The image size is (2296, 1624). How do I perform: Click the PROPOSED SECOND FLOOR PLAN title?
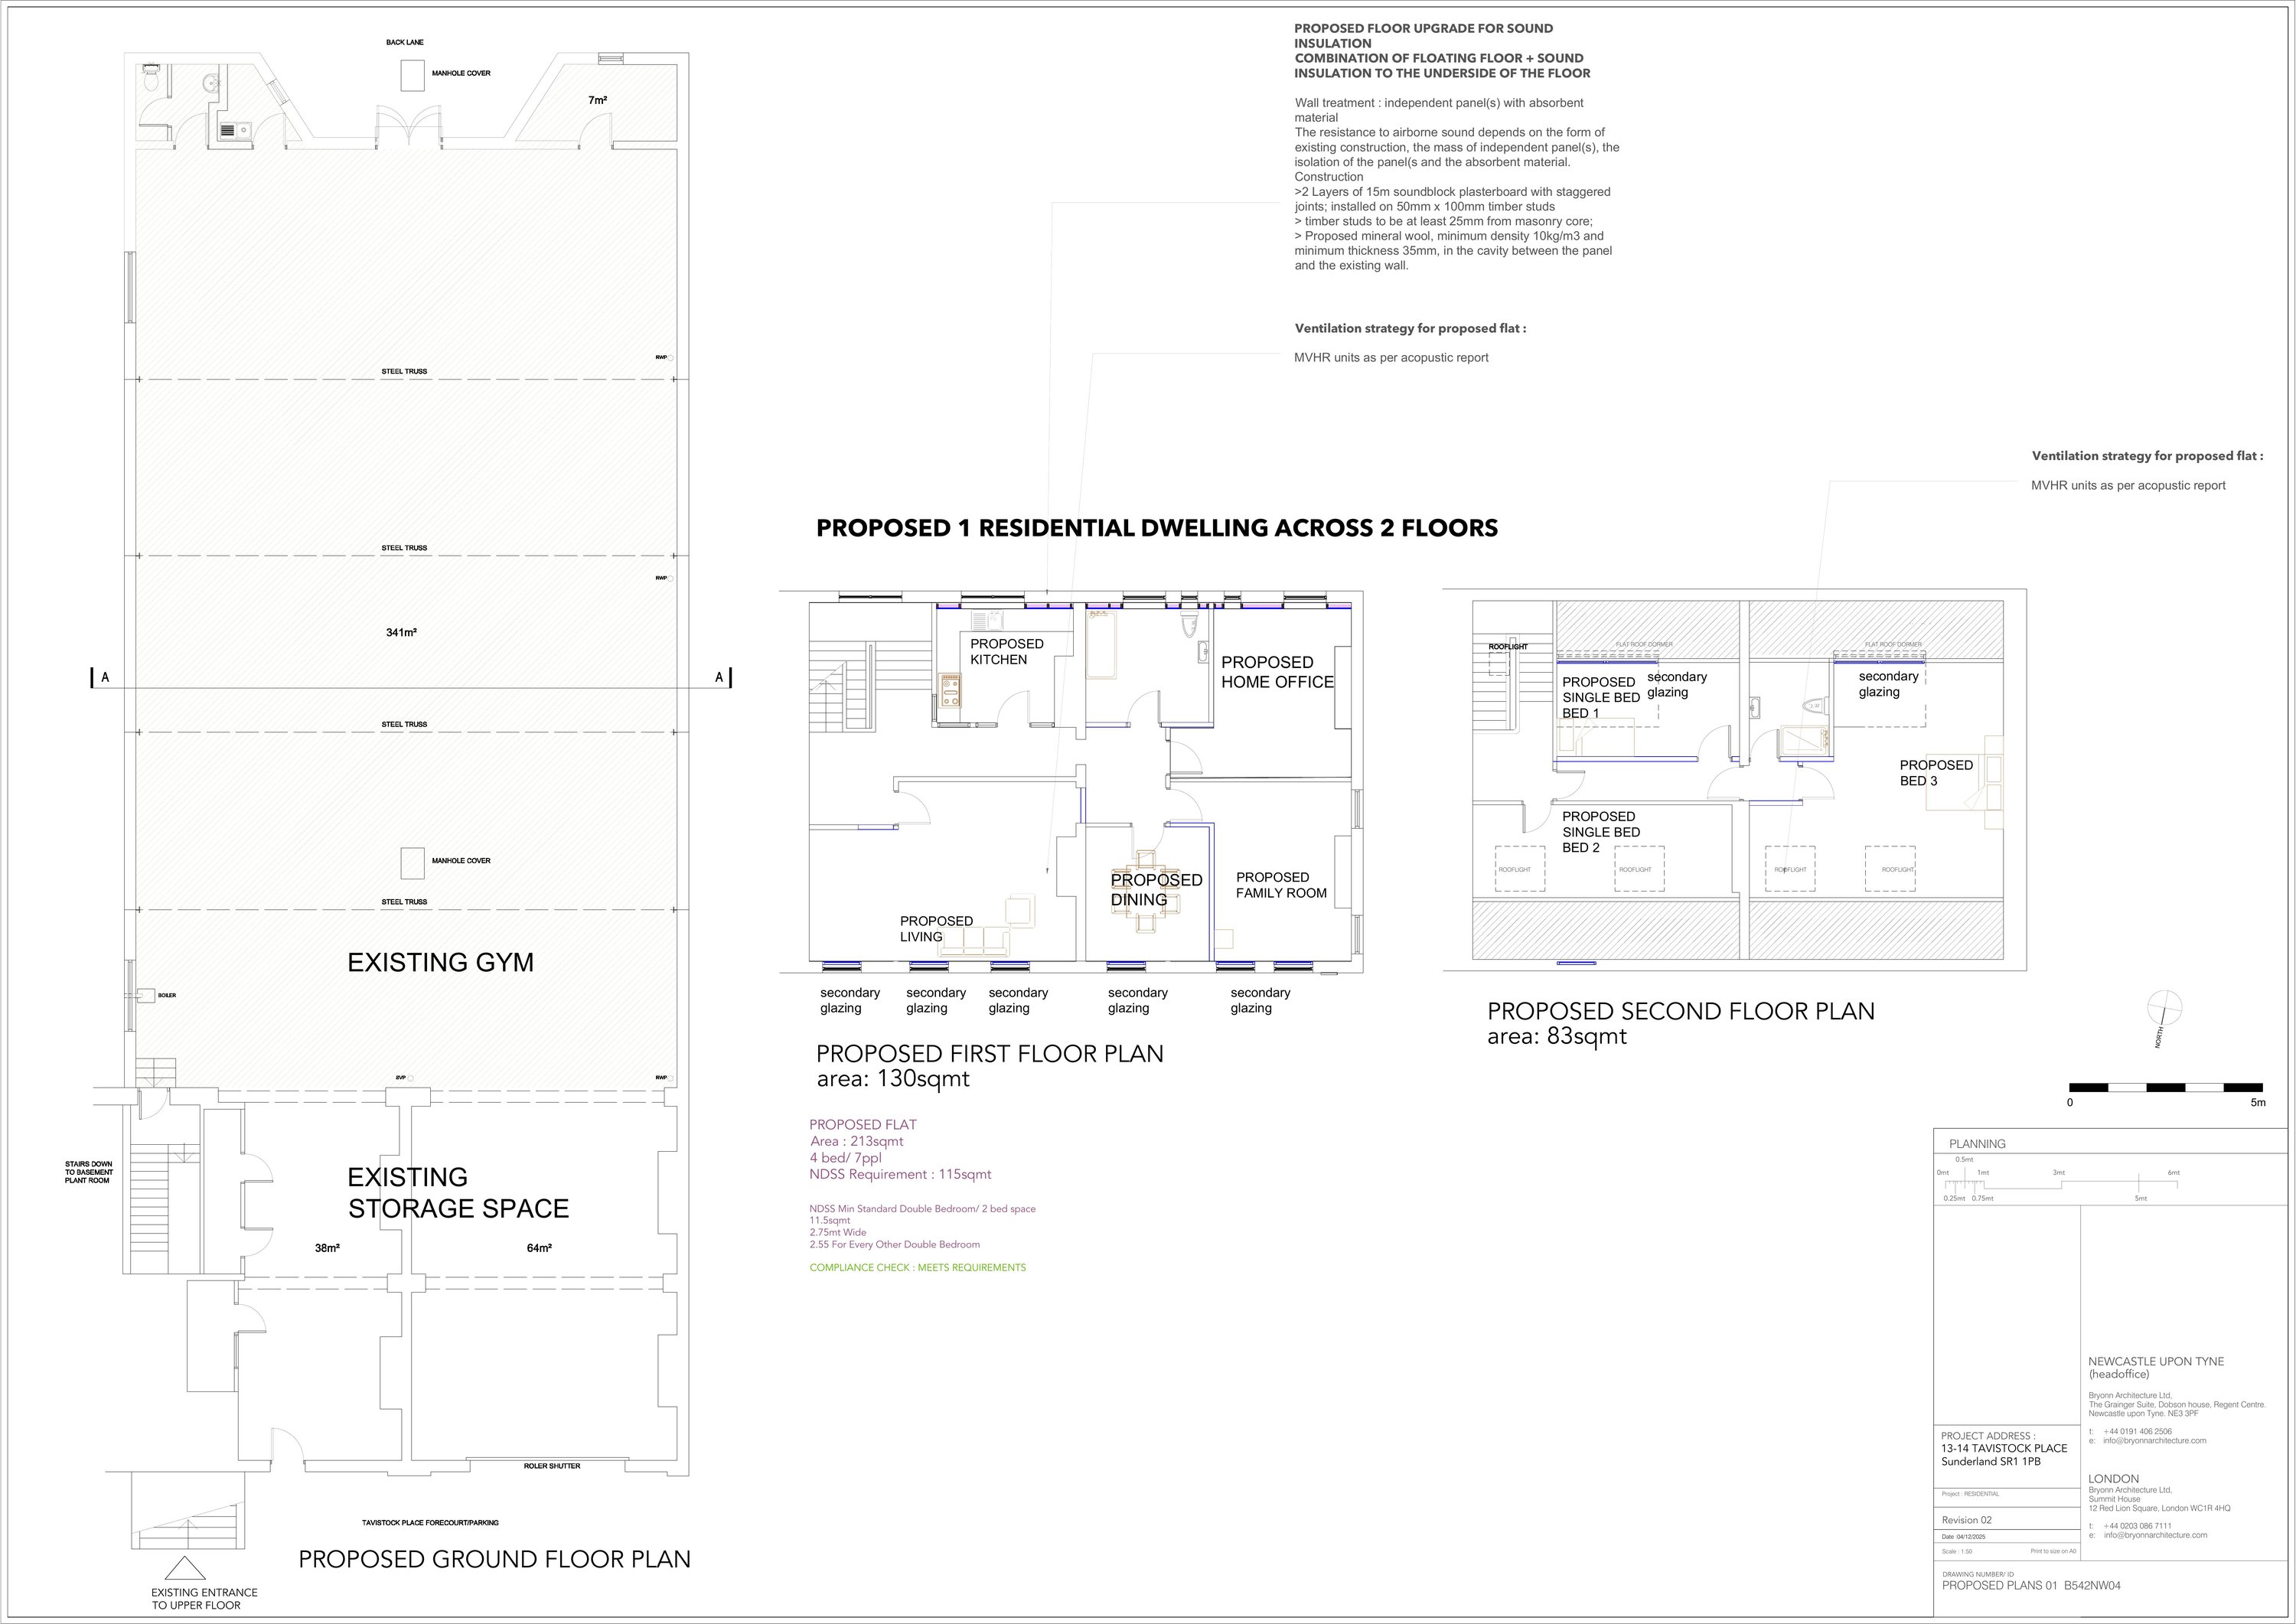pyautogui.click(x=1680, y=1011)
